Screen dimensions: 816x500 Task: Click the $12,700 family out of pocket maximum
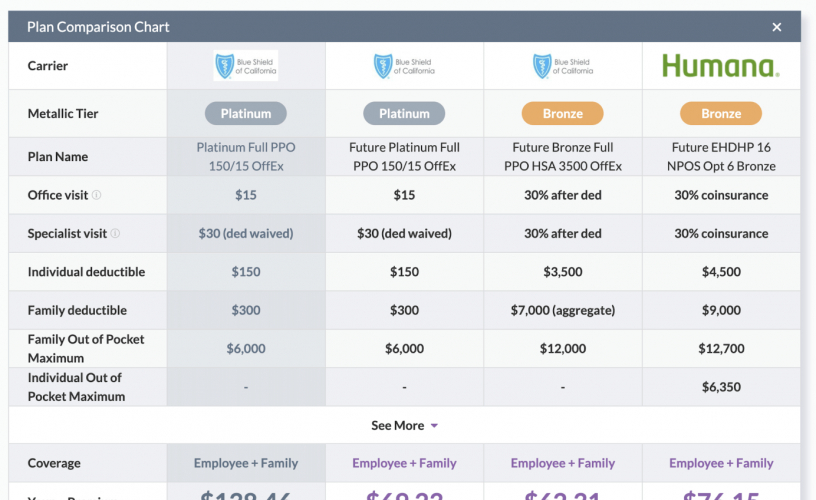click(x=721, y=349)
